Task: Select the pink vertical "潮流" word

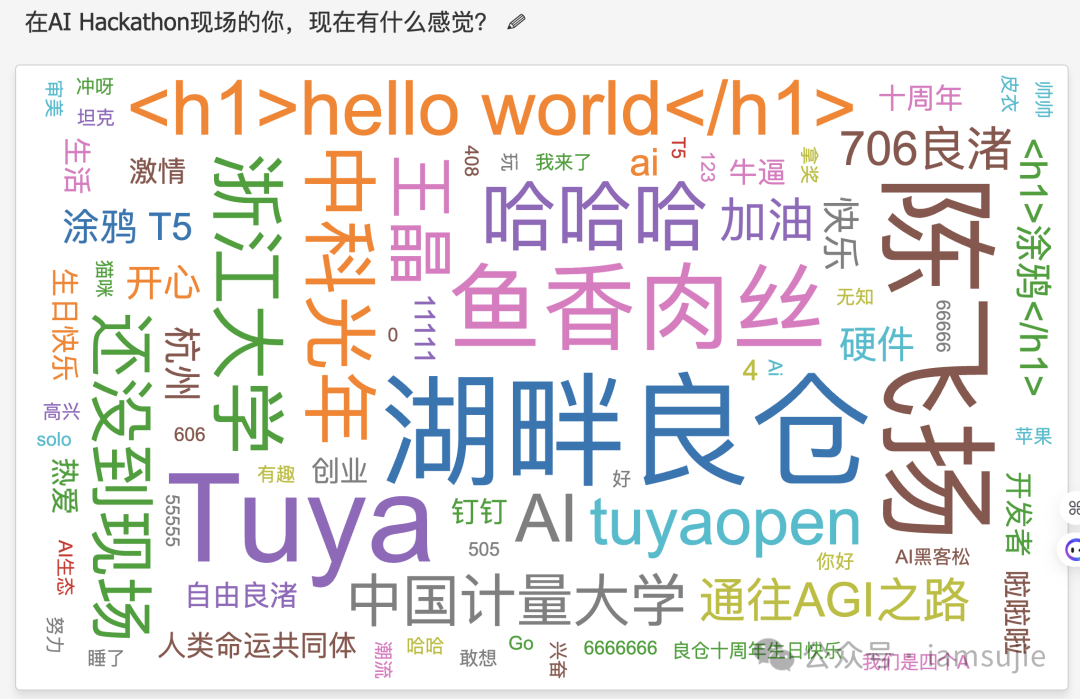Action: [x=384, y=660]
